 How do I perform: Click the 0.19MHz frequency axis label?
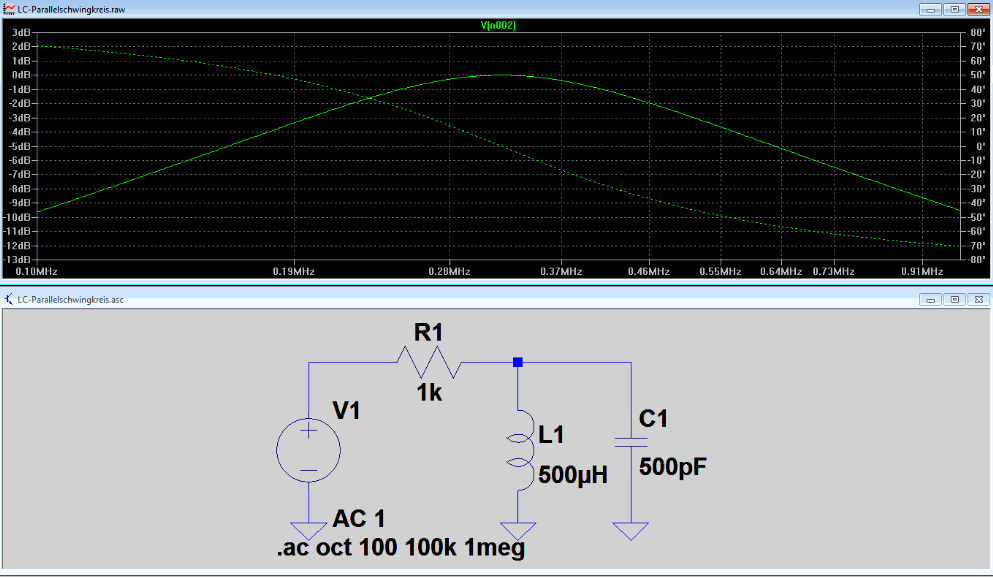pyautogui.click(x=294, y=272)
